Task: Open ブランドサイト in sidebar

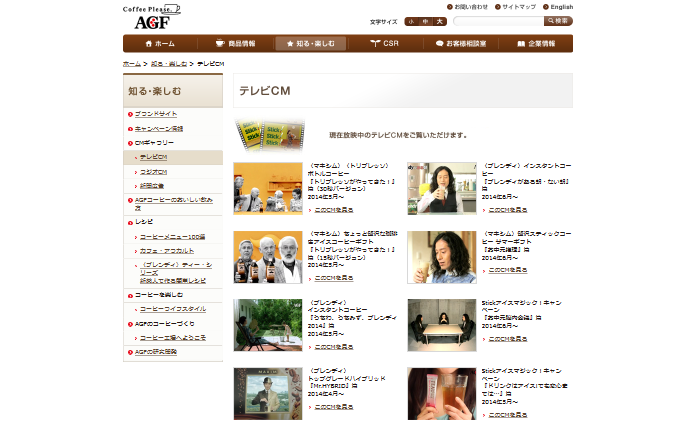Action: click(156, 114)
